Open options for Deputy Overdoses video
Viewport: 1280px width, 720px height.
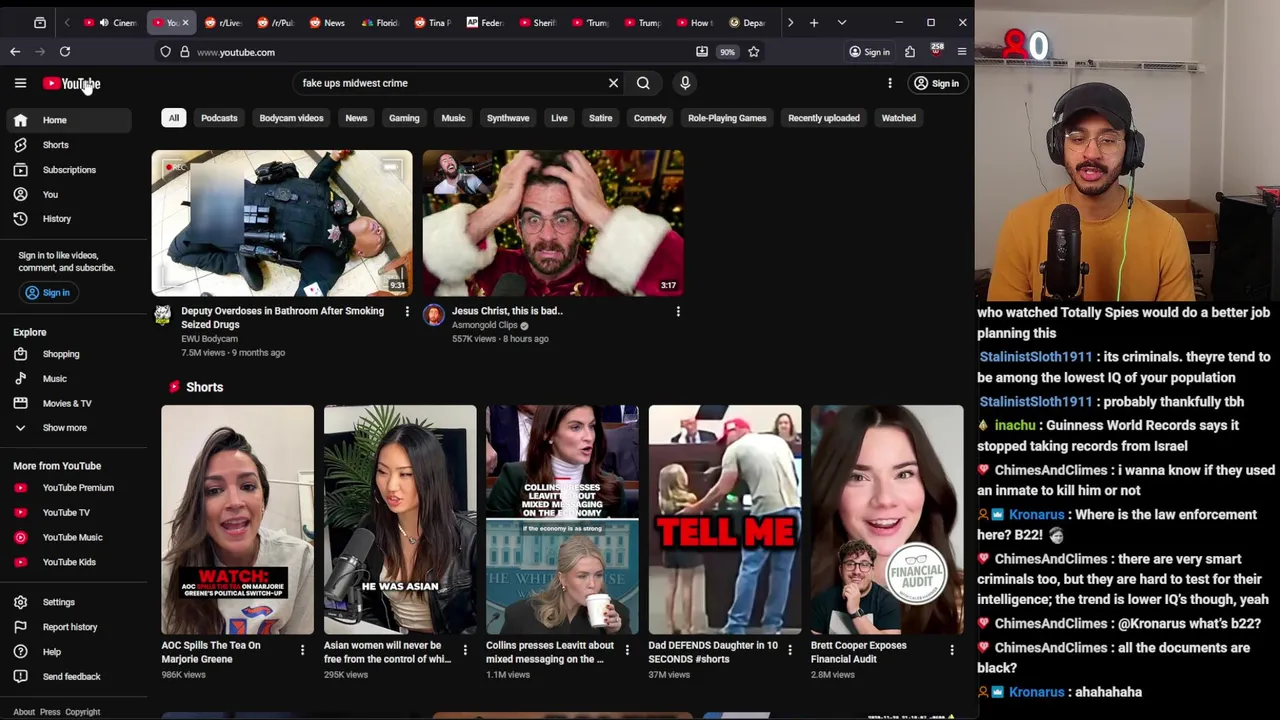406,312
